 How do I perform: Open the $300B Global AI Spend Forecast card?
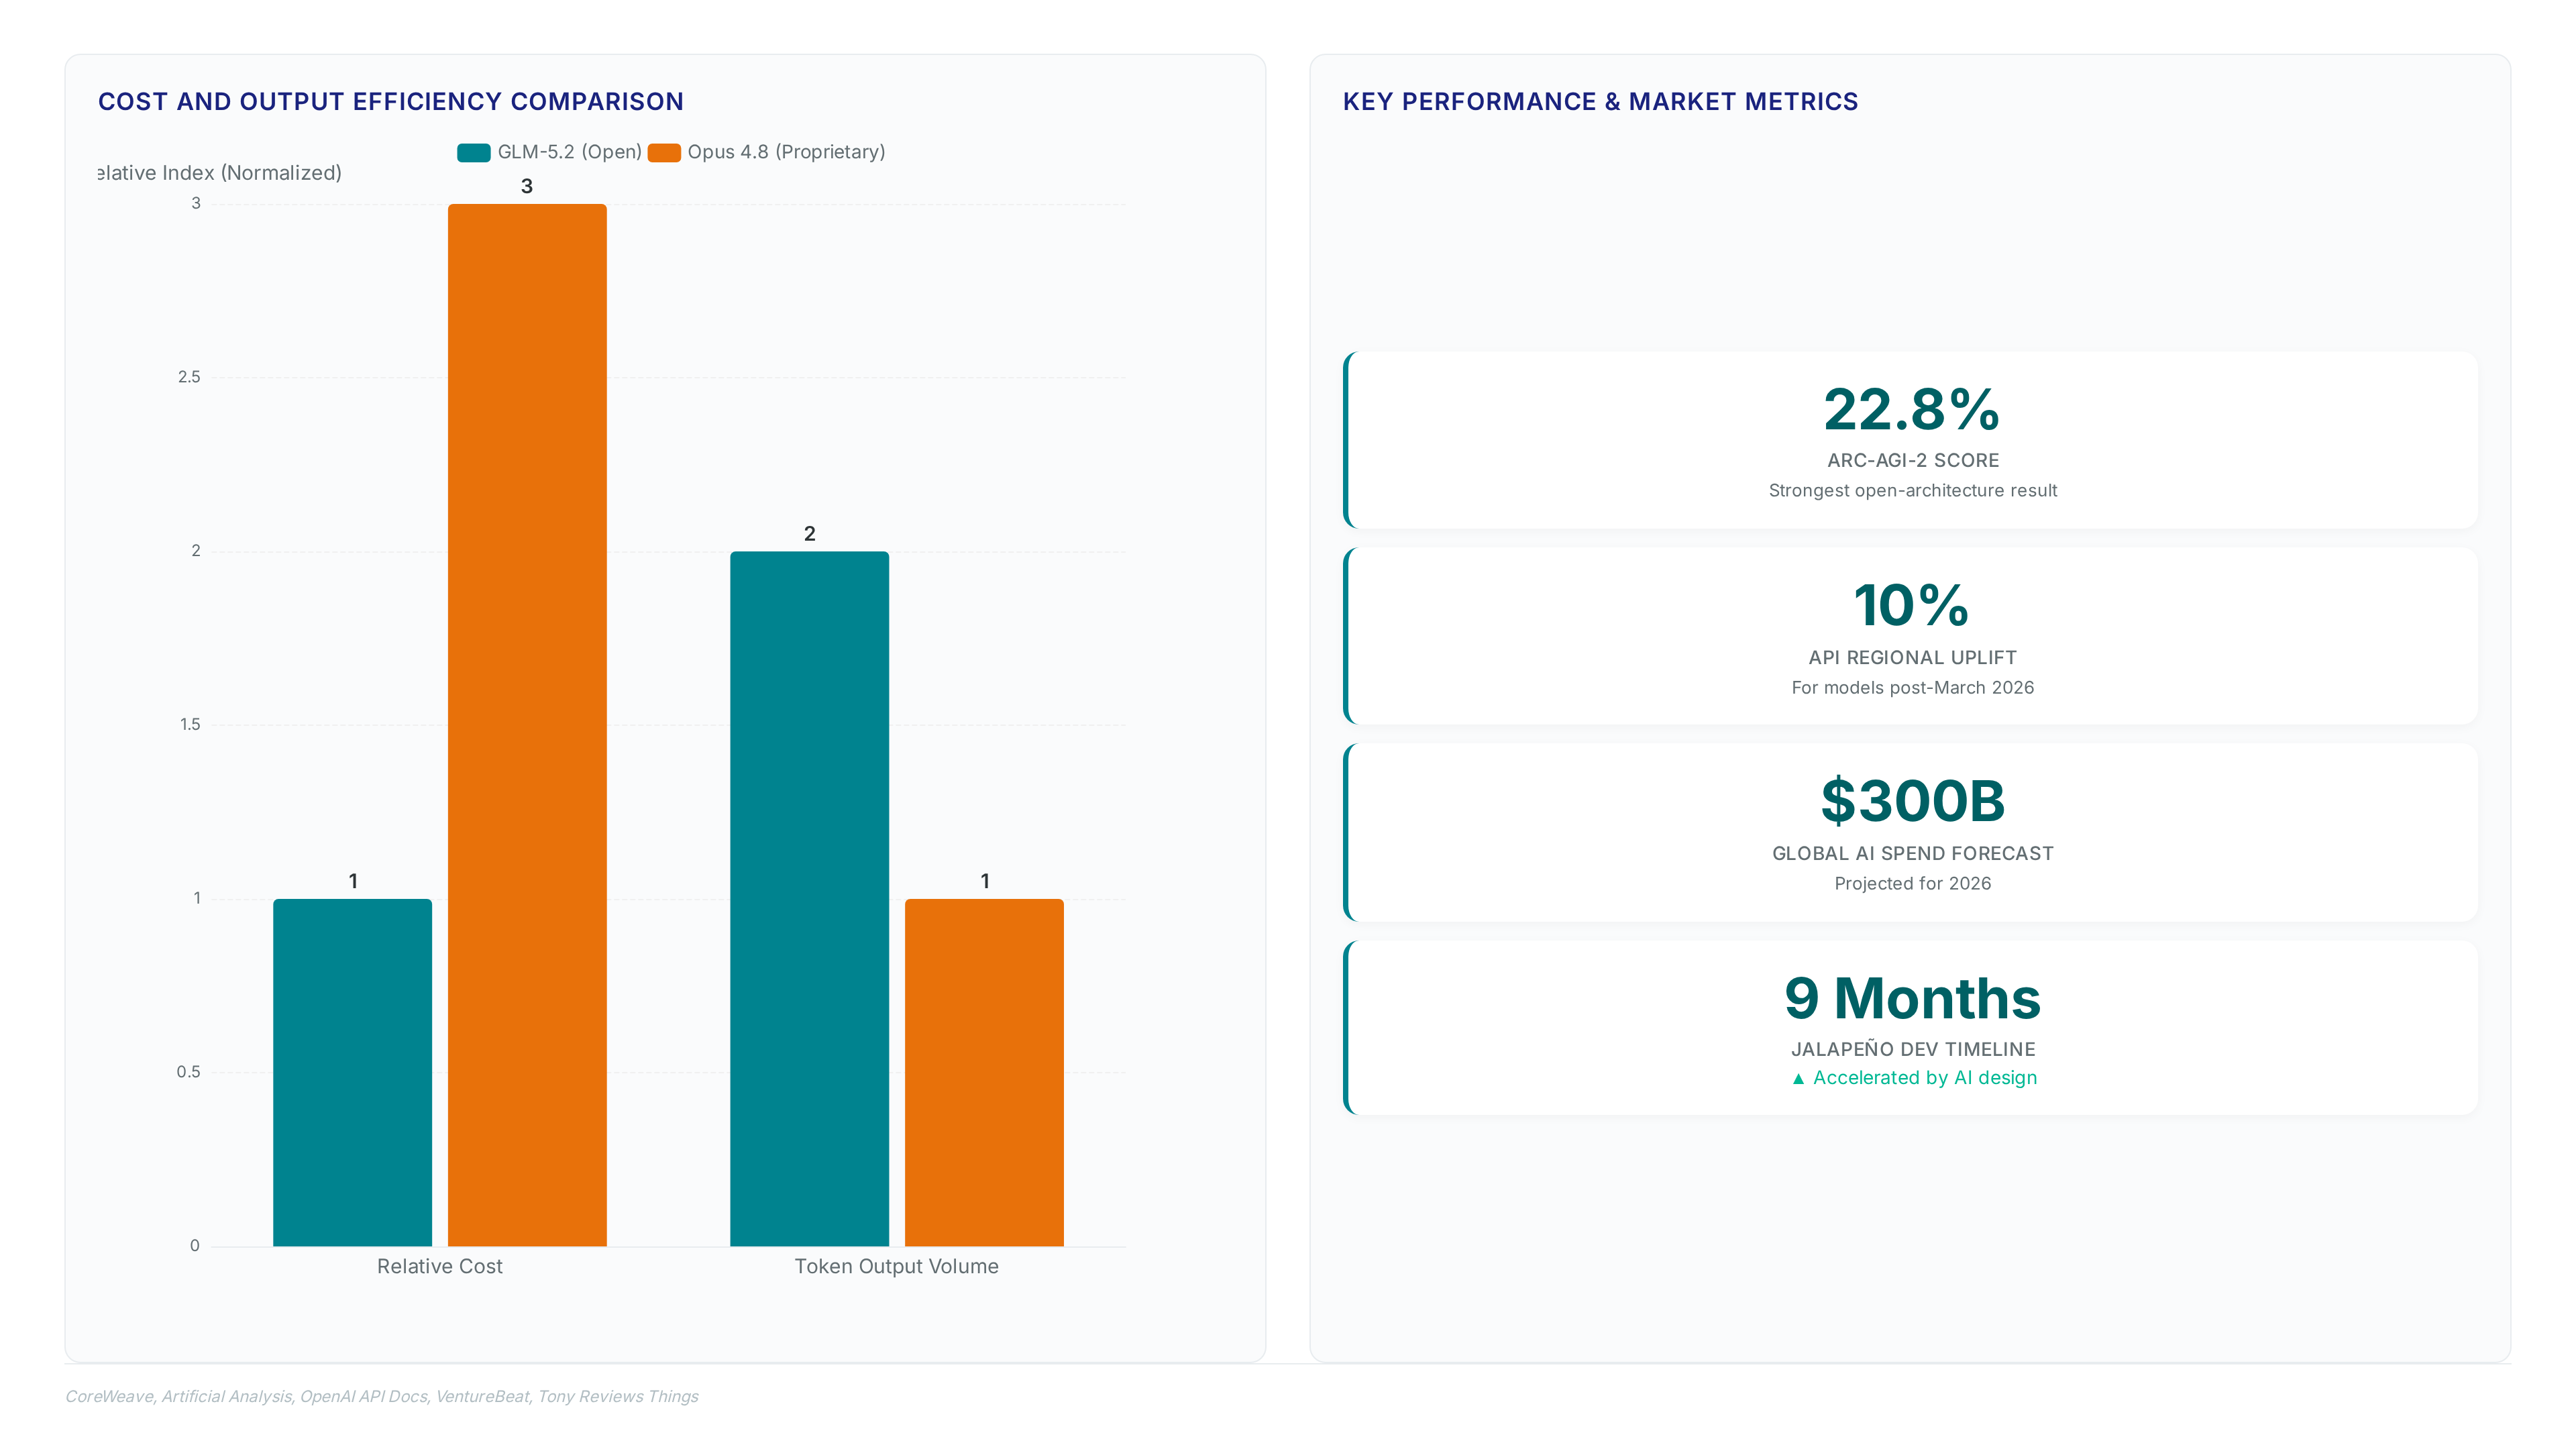tap(1911, 832)
